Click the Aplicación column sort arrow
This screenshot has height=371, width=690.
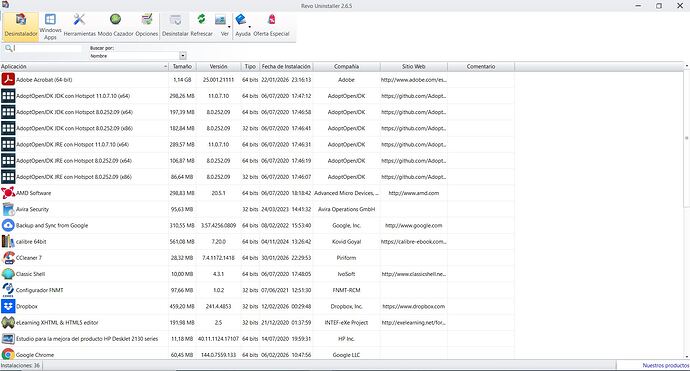coord(165,66)
